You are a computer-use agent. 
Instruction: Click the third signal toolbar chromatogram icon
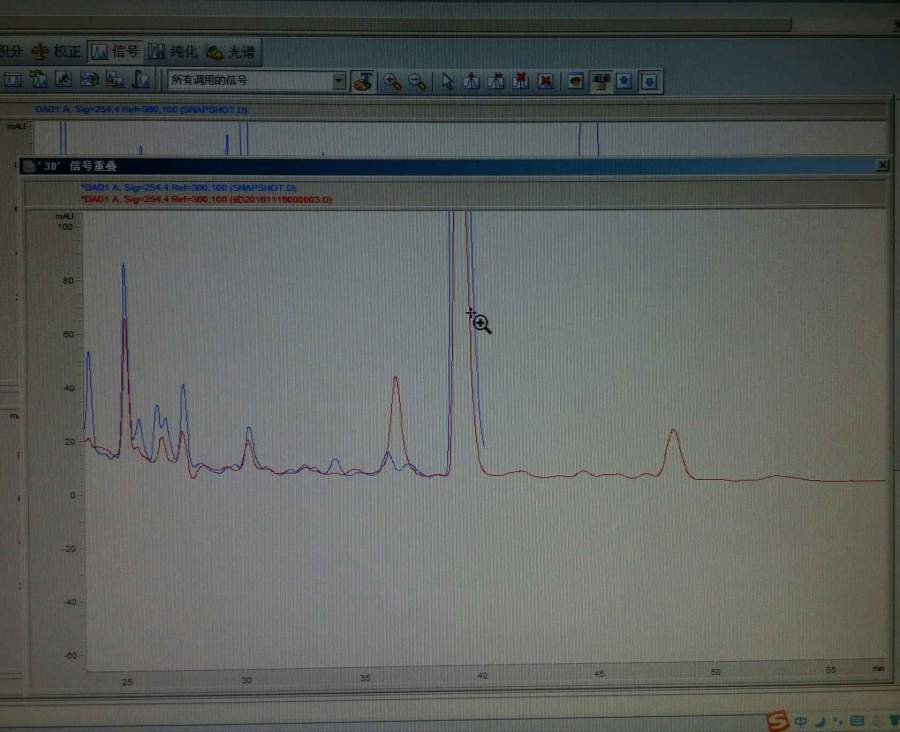coord(64,80)
